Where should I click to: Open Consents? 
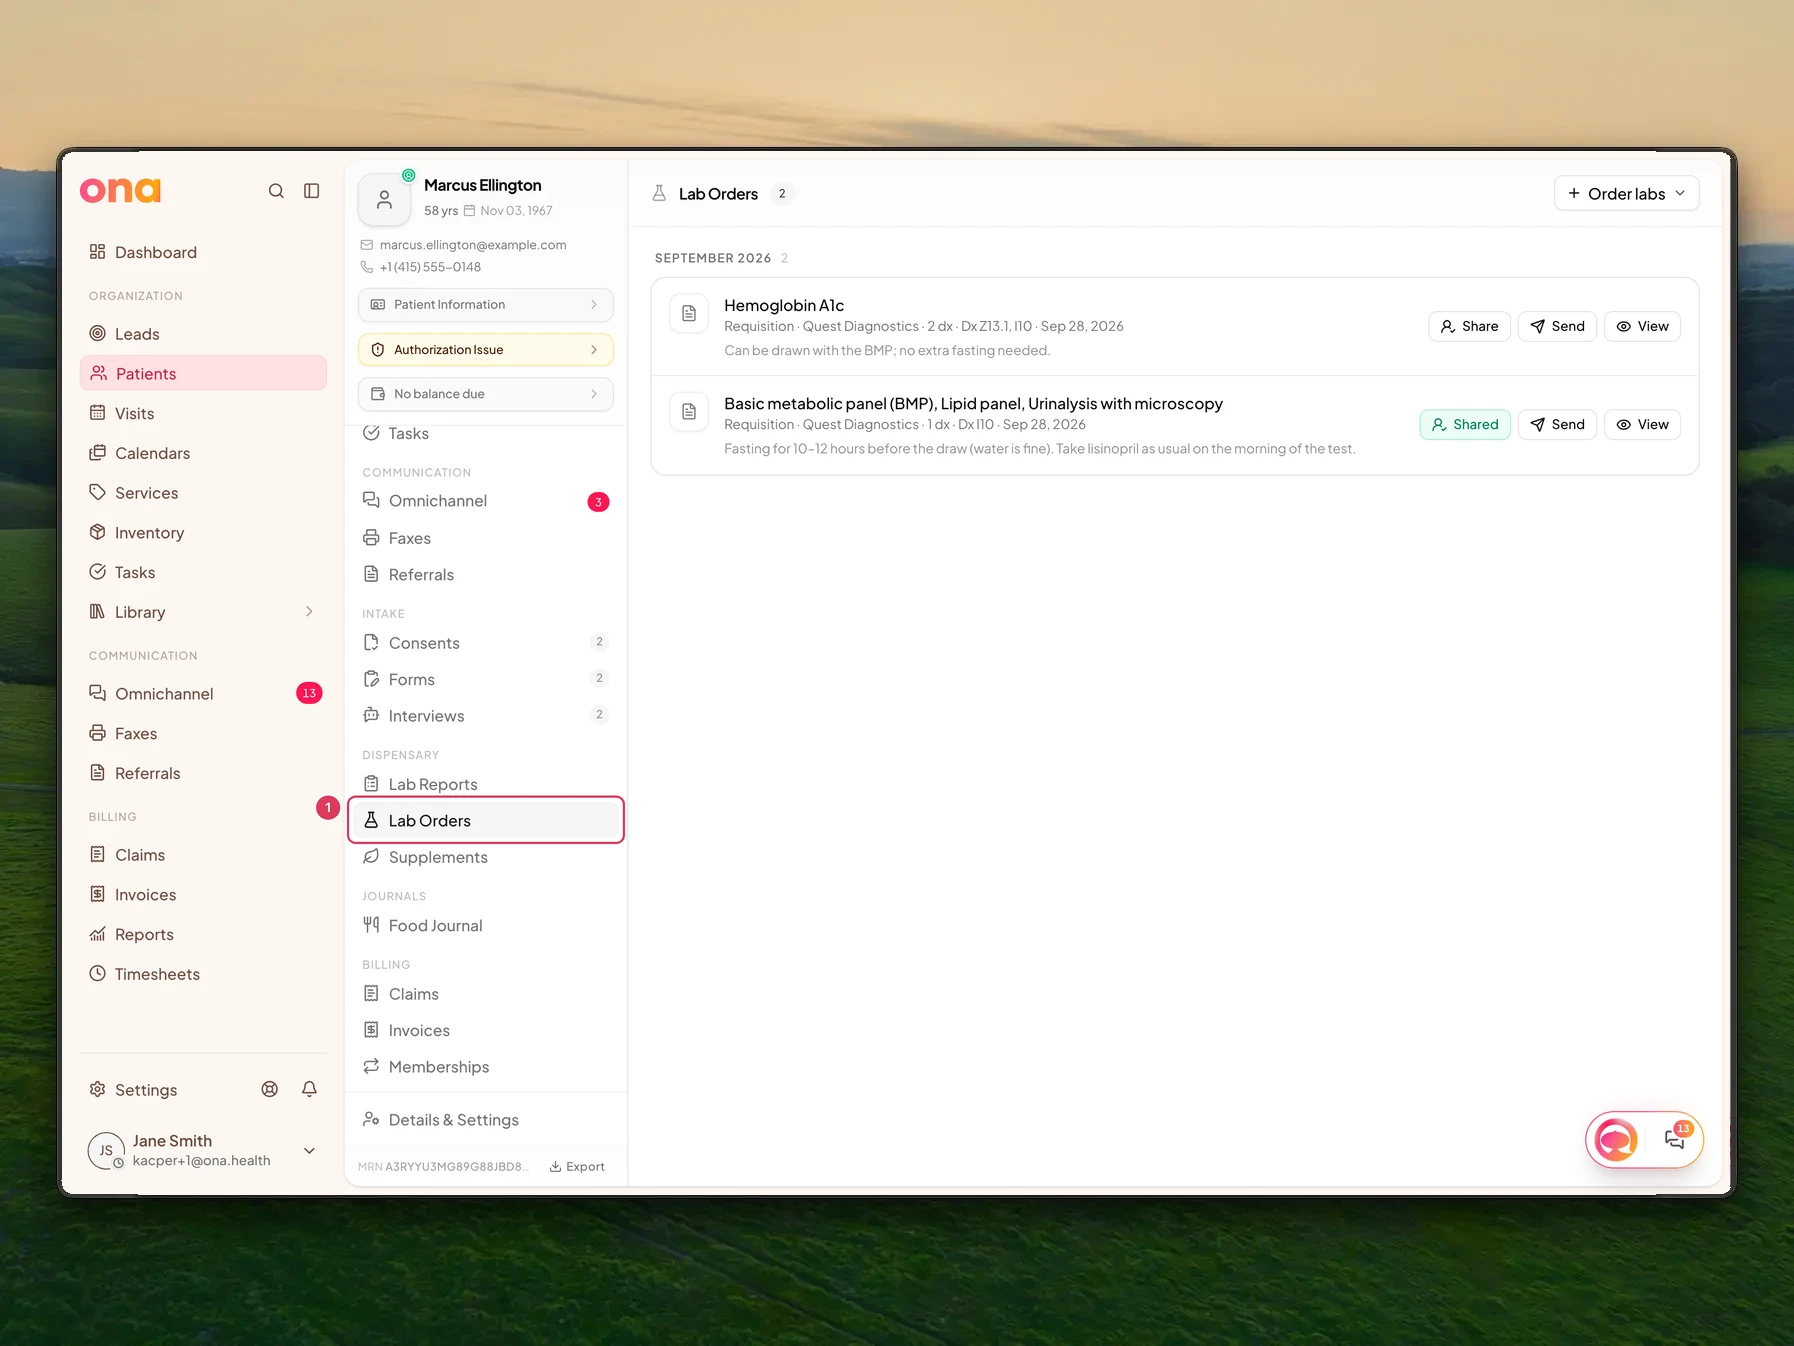pos(486,643)
